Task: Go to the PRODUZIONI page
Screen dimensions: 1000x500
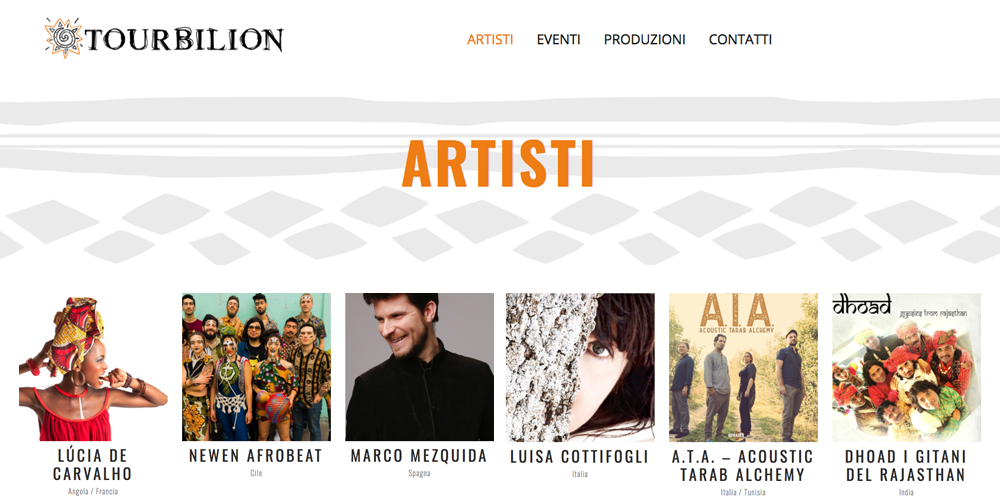Action: (645, 40)
